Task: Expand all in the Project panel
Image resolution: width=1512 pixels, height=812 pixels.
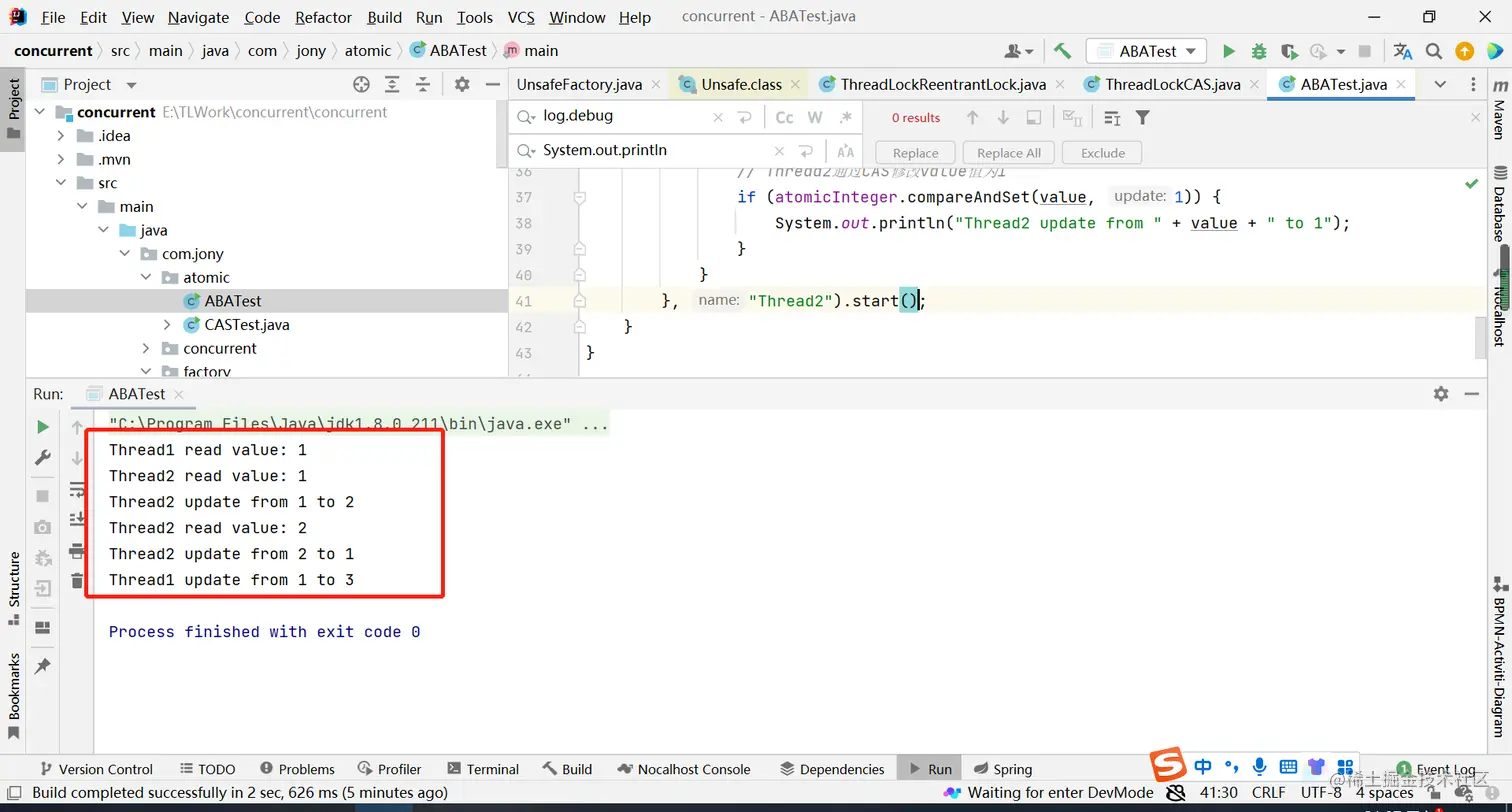Action: [392, 85]
